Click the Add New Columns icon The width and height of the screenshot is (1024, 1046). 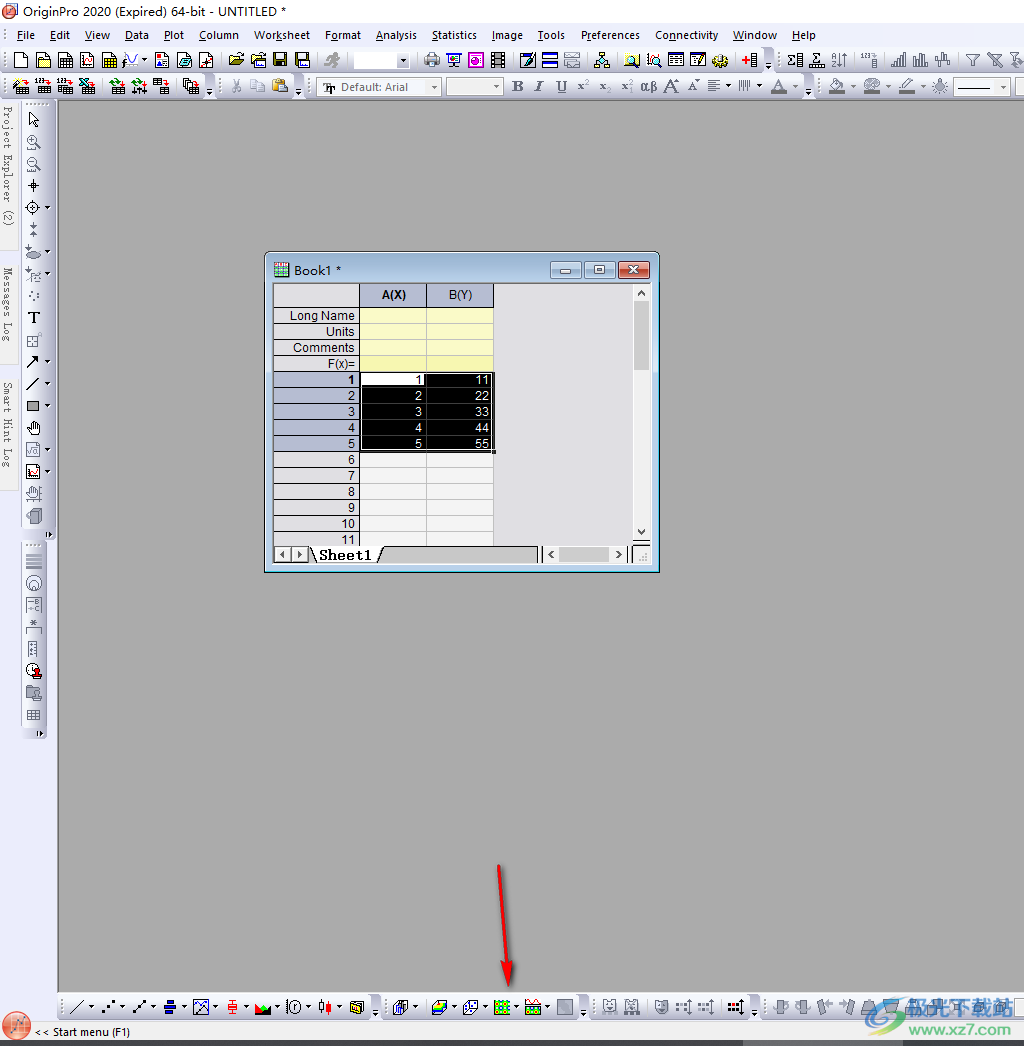pos(750,60)
